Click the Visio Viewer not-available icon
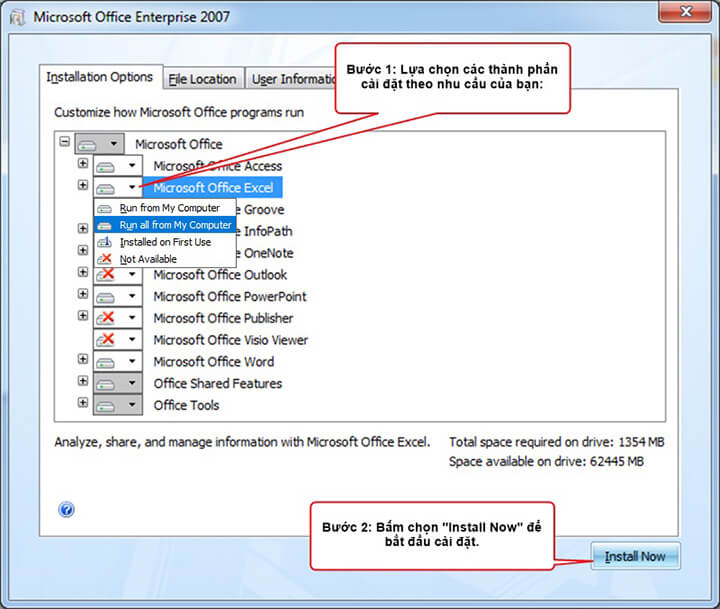 point(107,340)
